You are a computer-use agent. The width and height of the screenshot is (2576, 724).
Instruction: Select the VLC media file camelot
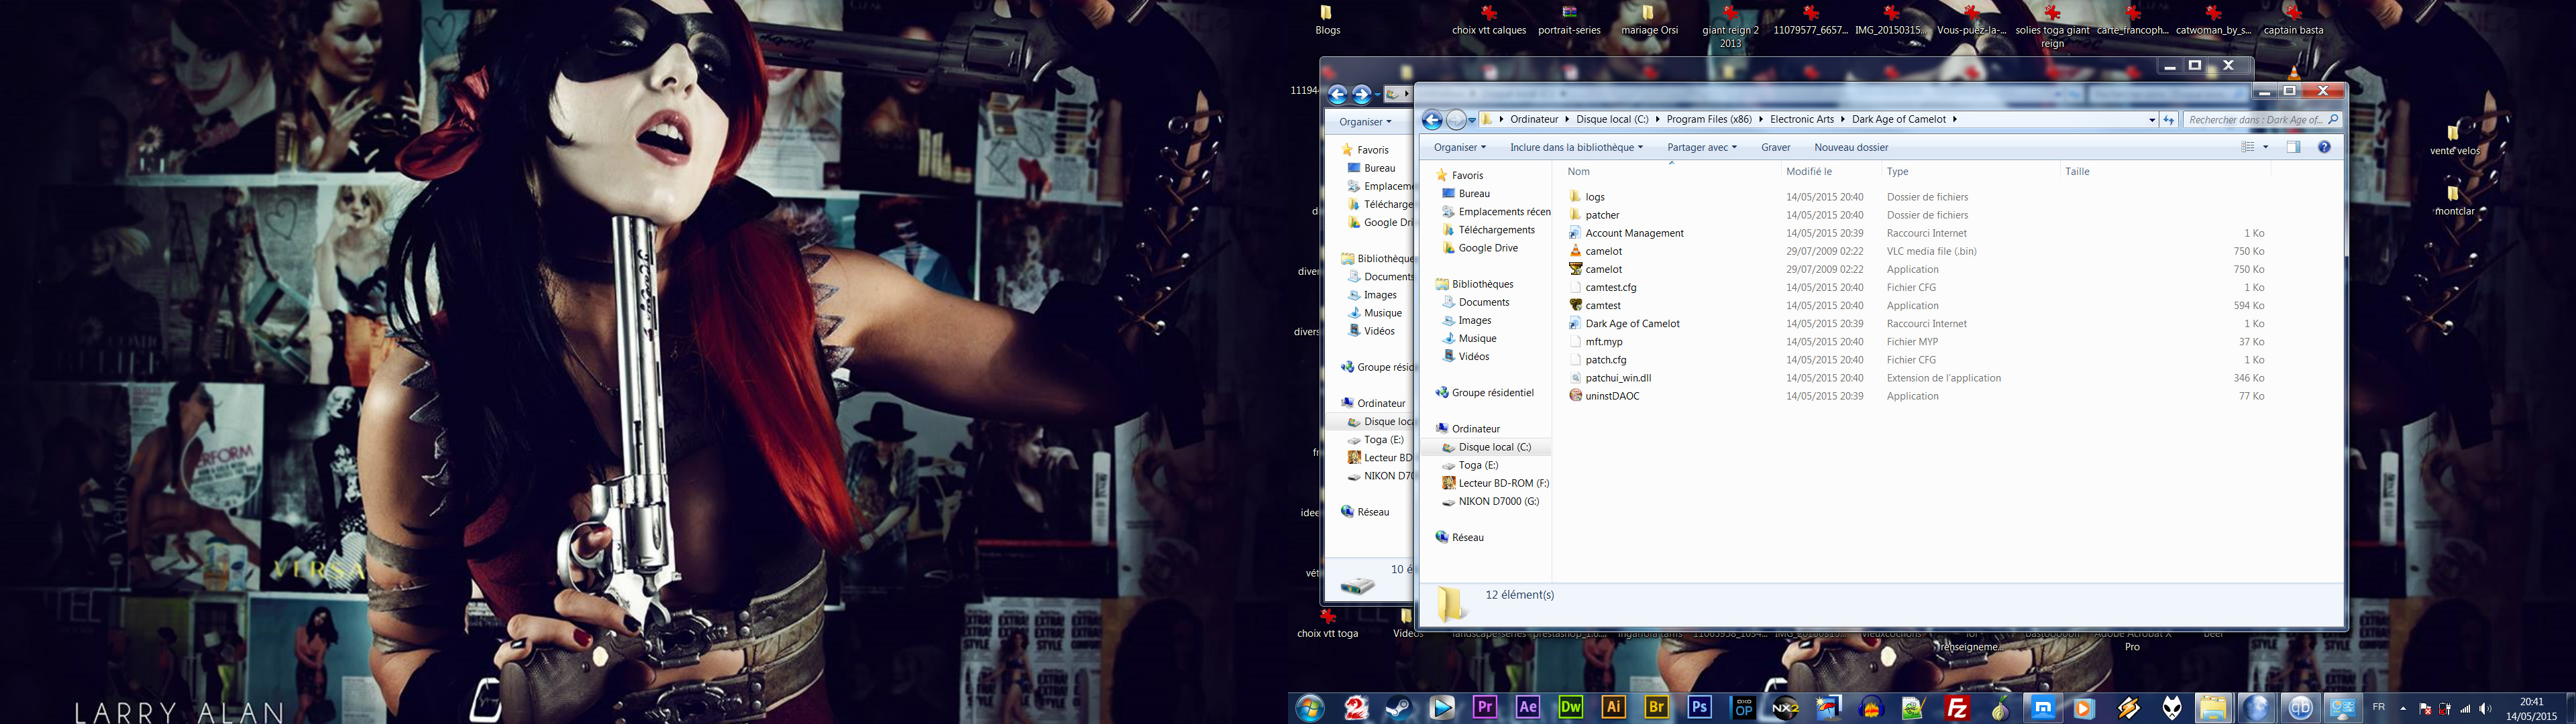[1603, 251]
